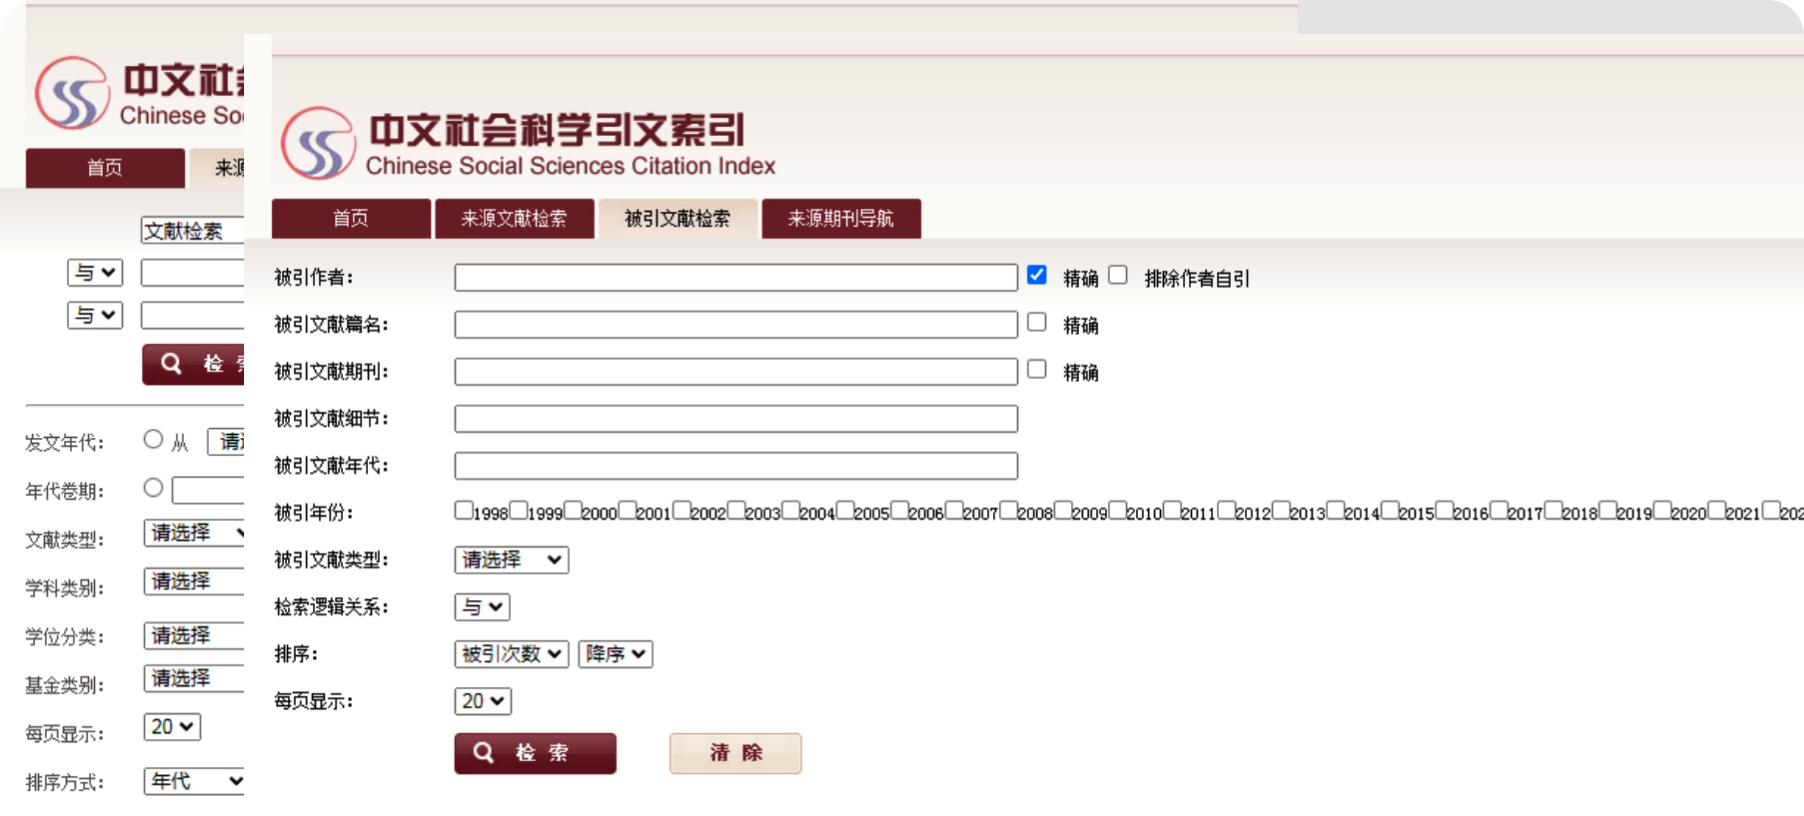
Task: Focus the 被引文献期刊 input field
Action: click(x=736, y=372)
